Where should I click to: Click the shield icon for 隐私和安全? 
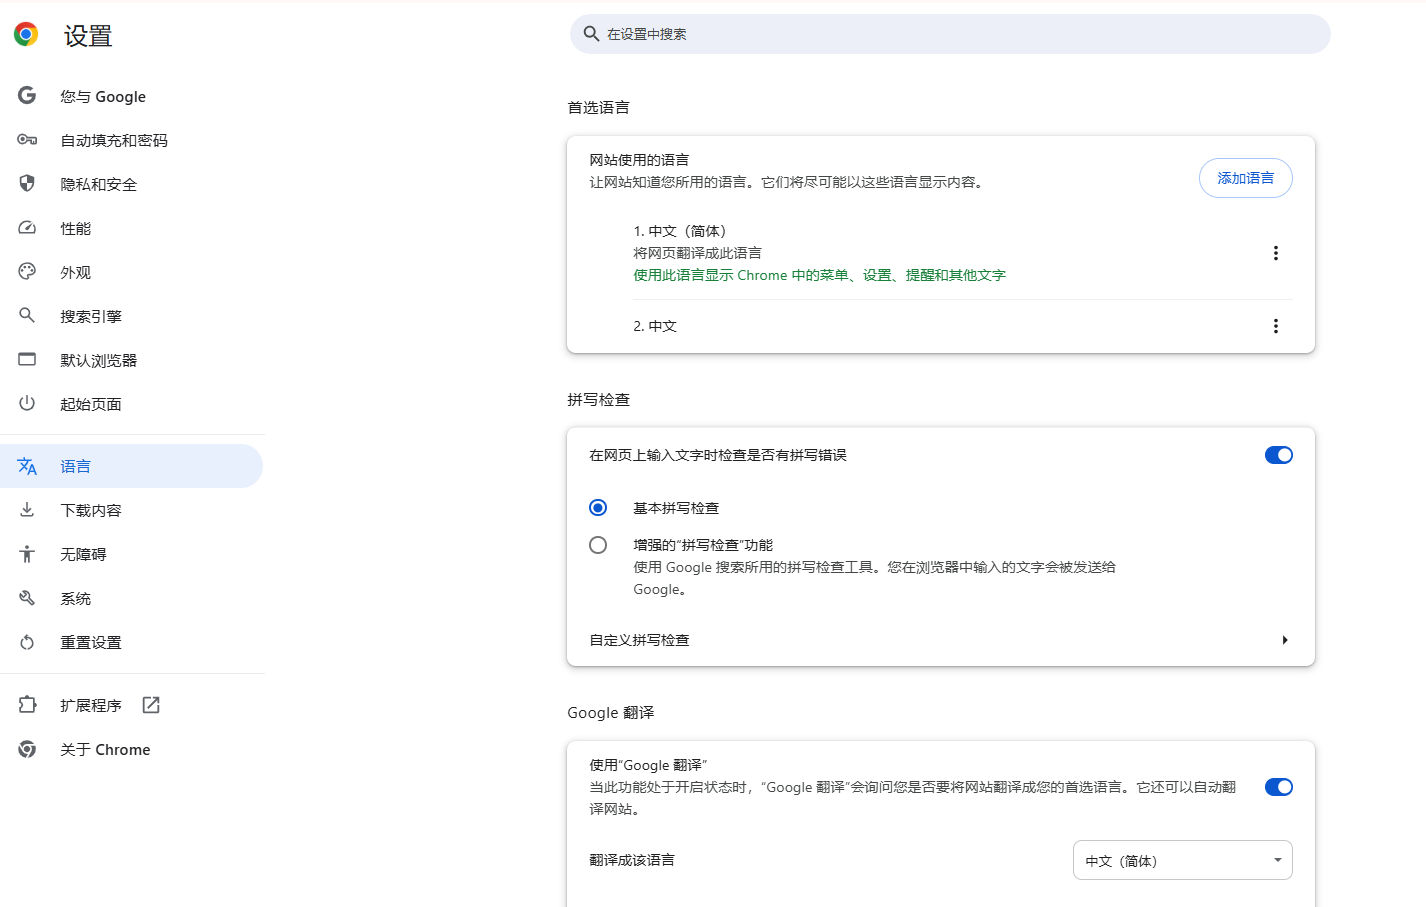tap(27, 184)
